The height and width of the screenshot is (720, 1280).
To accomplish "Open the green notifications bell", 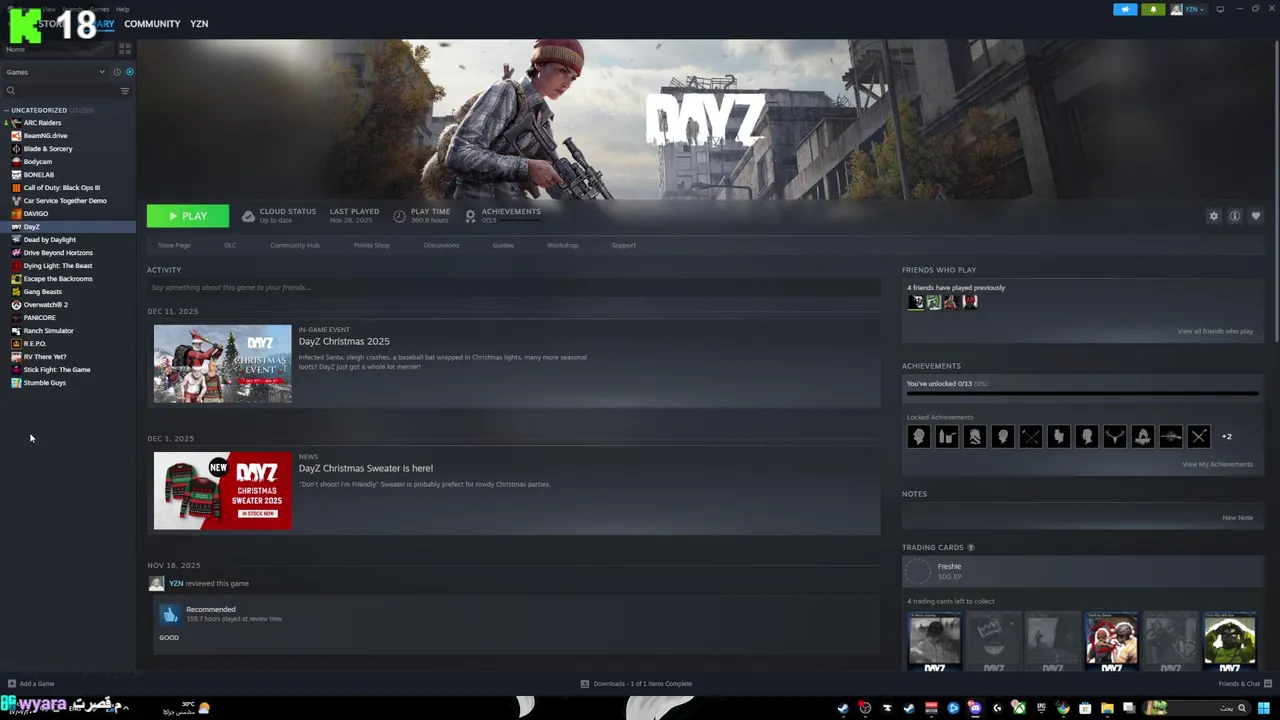I will pos(1153,9).
